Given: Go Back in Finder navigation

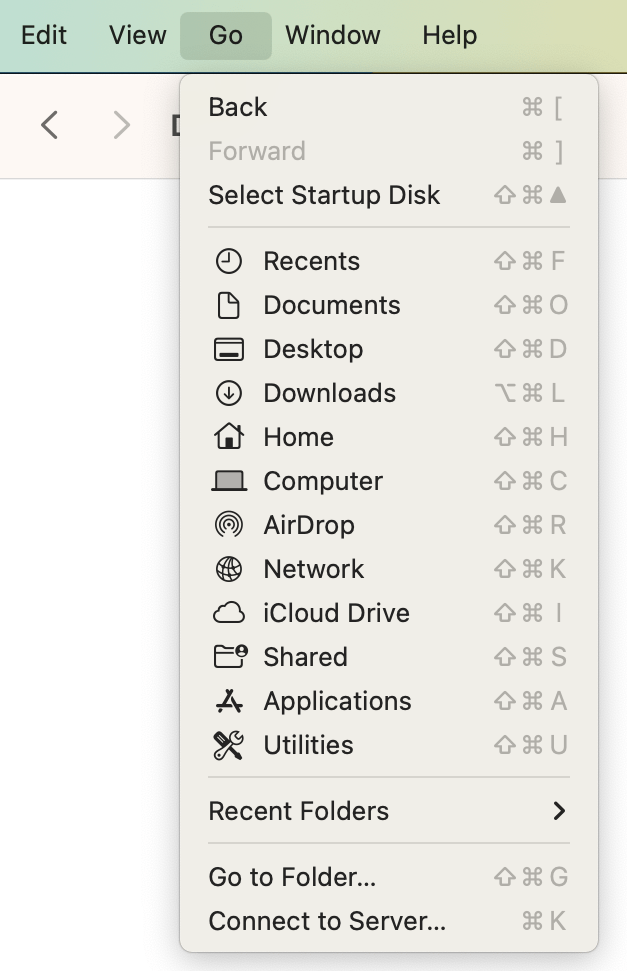Looking at the screenshot, I should [238, 107].
